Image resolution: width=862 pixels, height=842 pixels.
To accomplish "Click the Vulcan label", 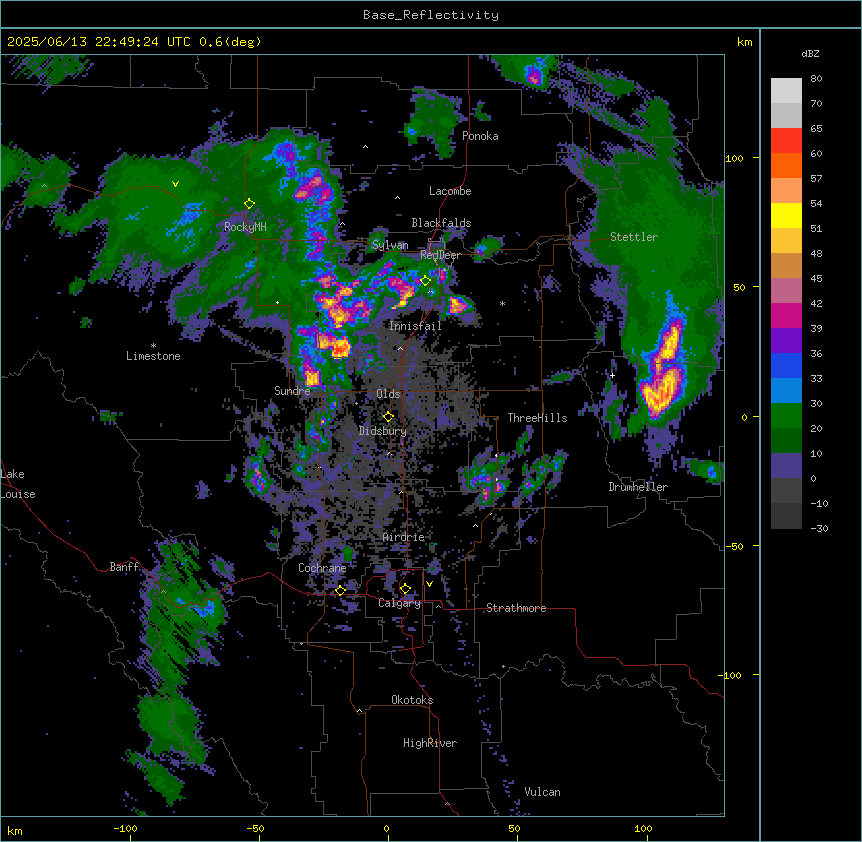I will 542,792.
